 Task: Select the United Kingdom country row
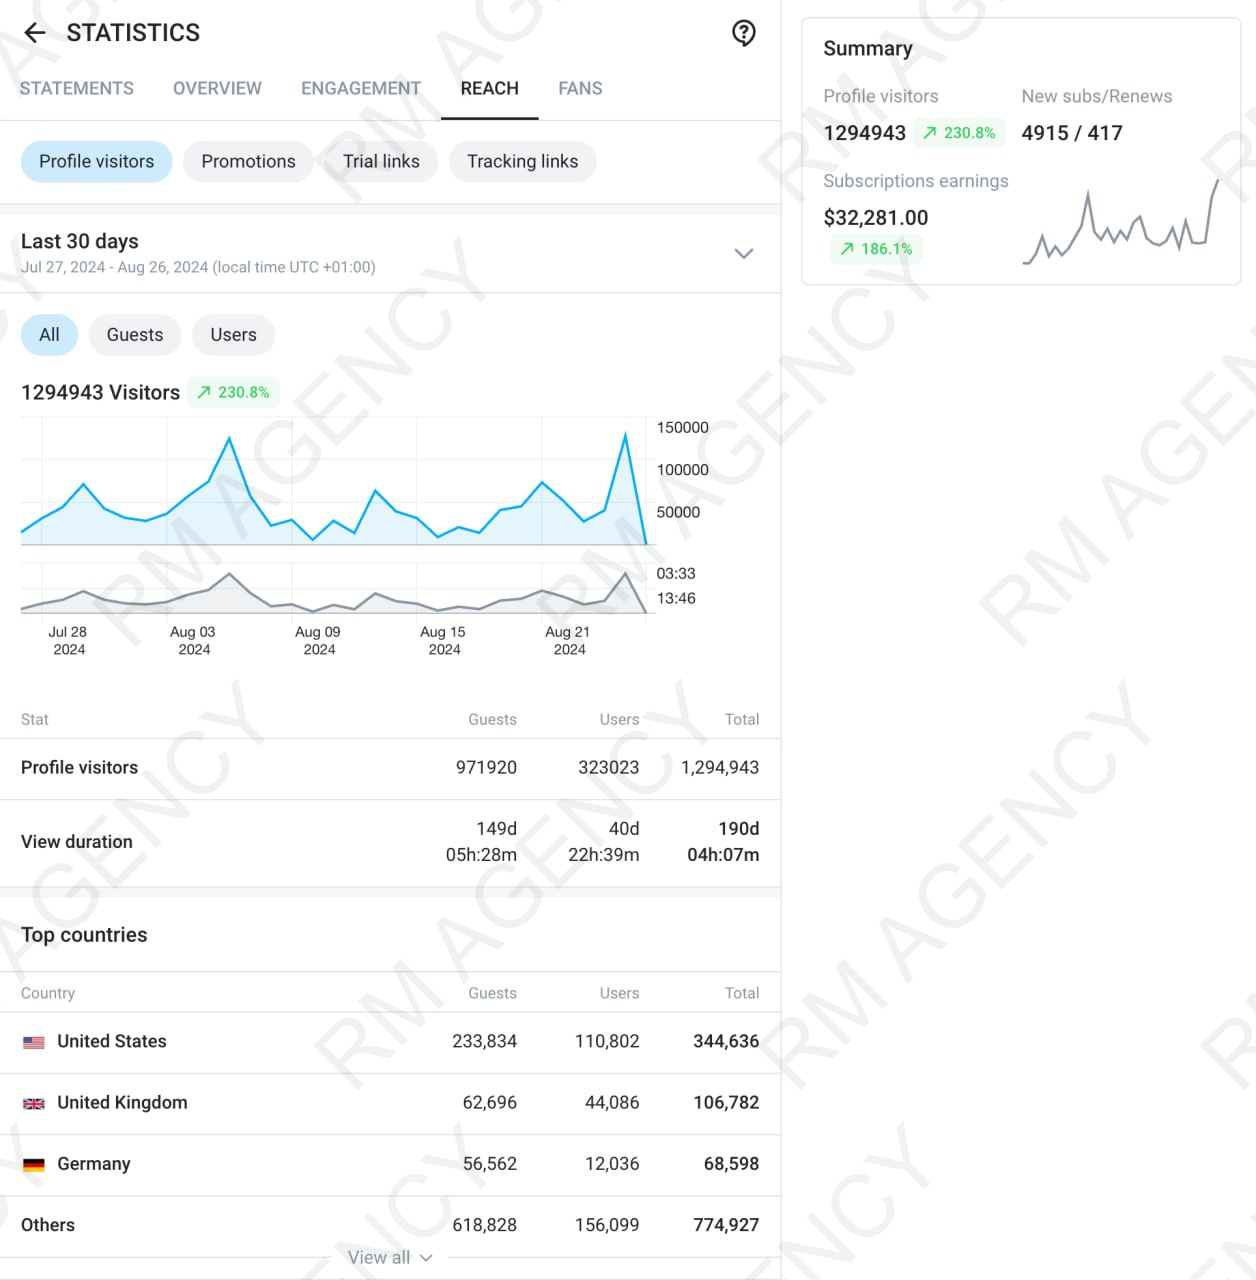point(390,1103)
